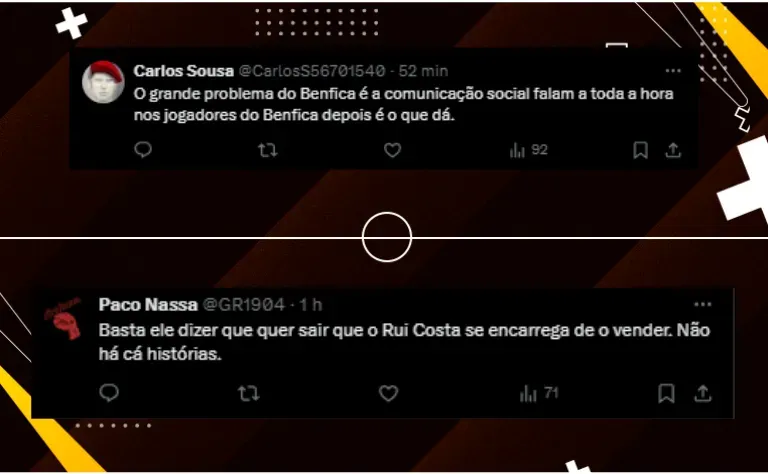The width and height of the screenshot is (768, 474).
Task: Retweet Paco Nassa's post
Action: (248, 393)
